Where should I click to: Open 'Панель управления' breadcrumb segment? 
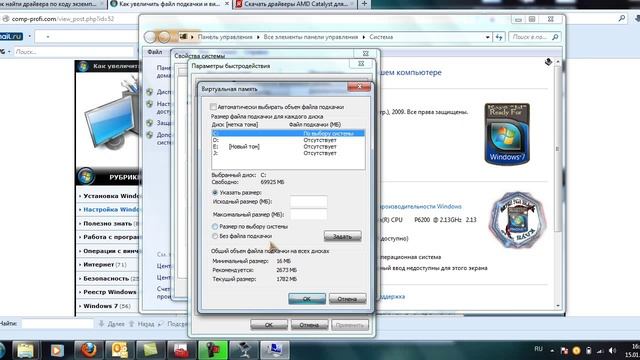point(225,37)
